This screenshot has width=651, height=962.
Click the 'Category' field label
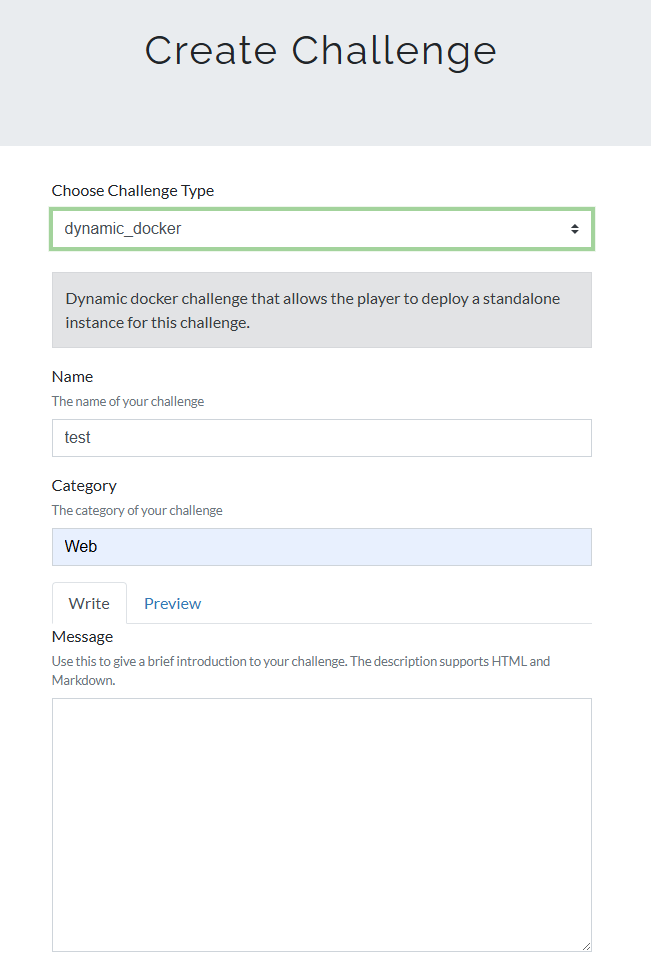coord(84,485)
